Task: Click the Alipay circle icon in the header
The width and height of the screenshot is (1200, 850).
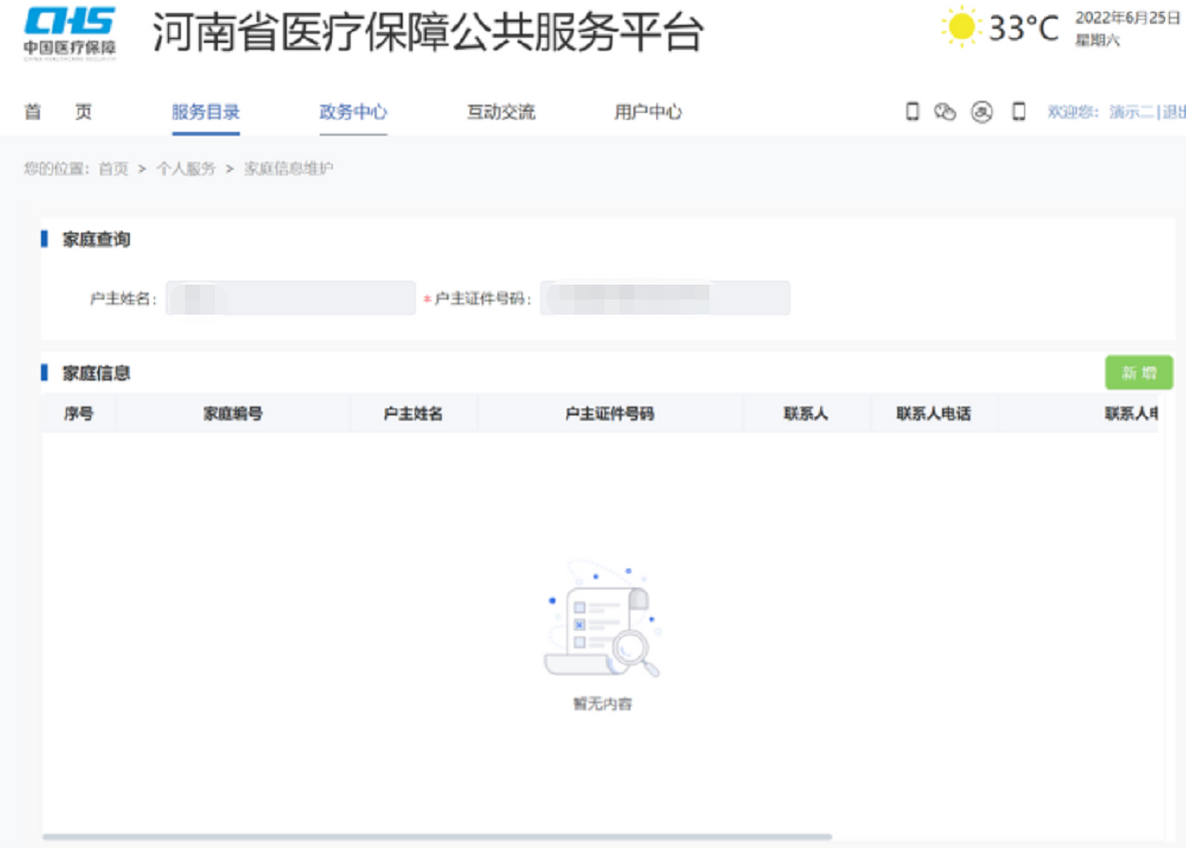Action: coord(982,113)
